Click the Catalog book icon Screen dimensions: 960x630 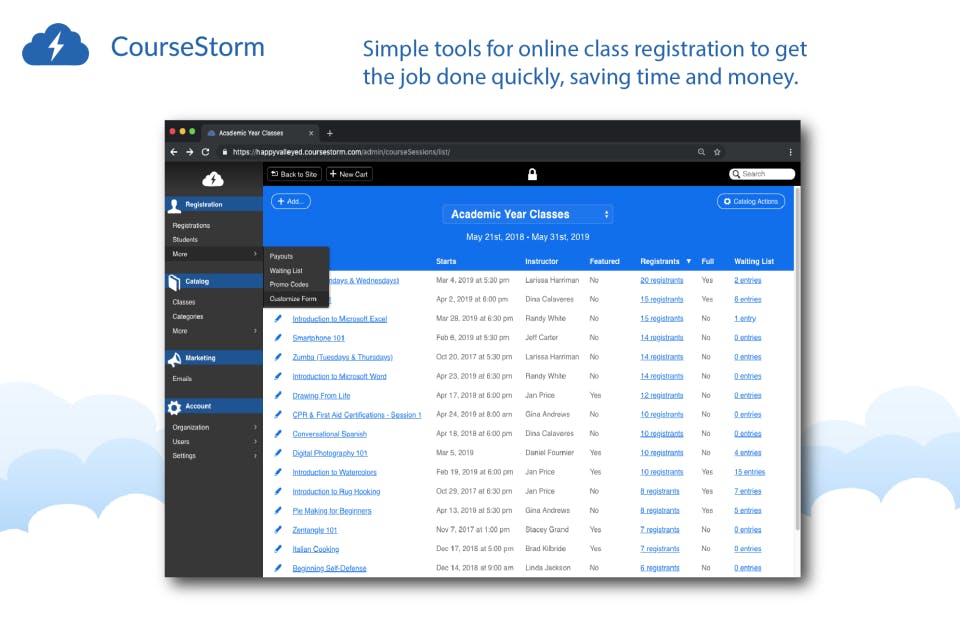click(174, 282)
